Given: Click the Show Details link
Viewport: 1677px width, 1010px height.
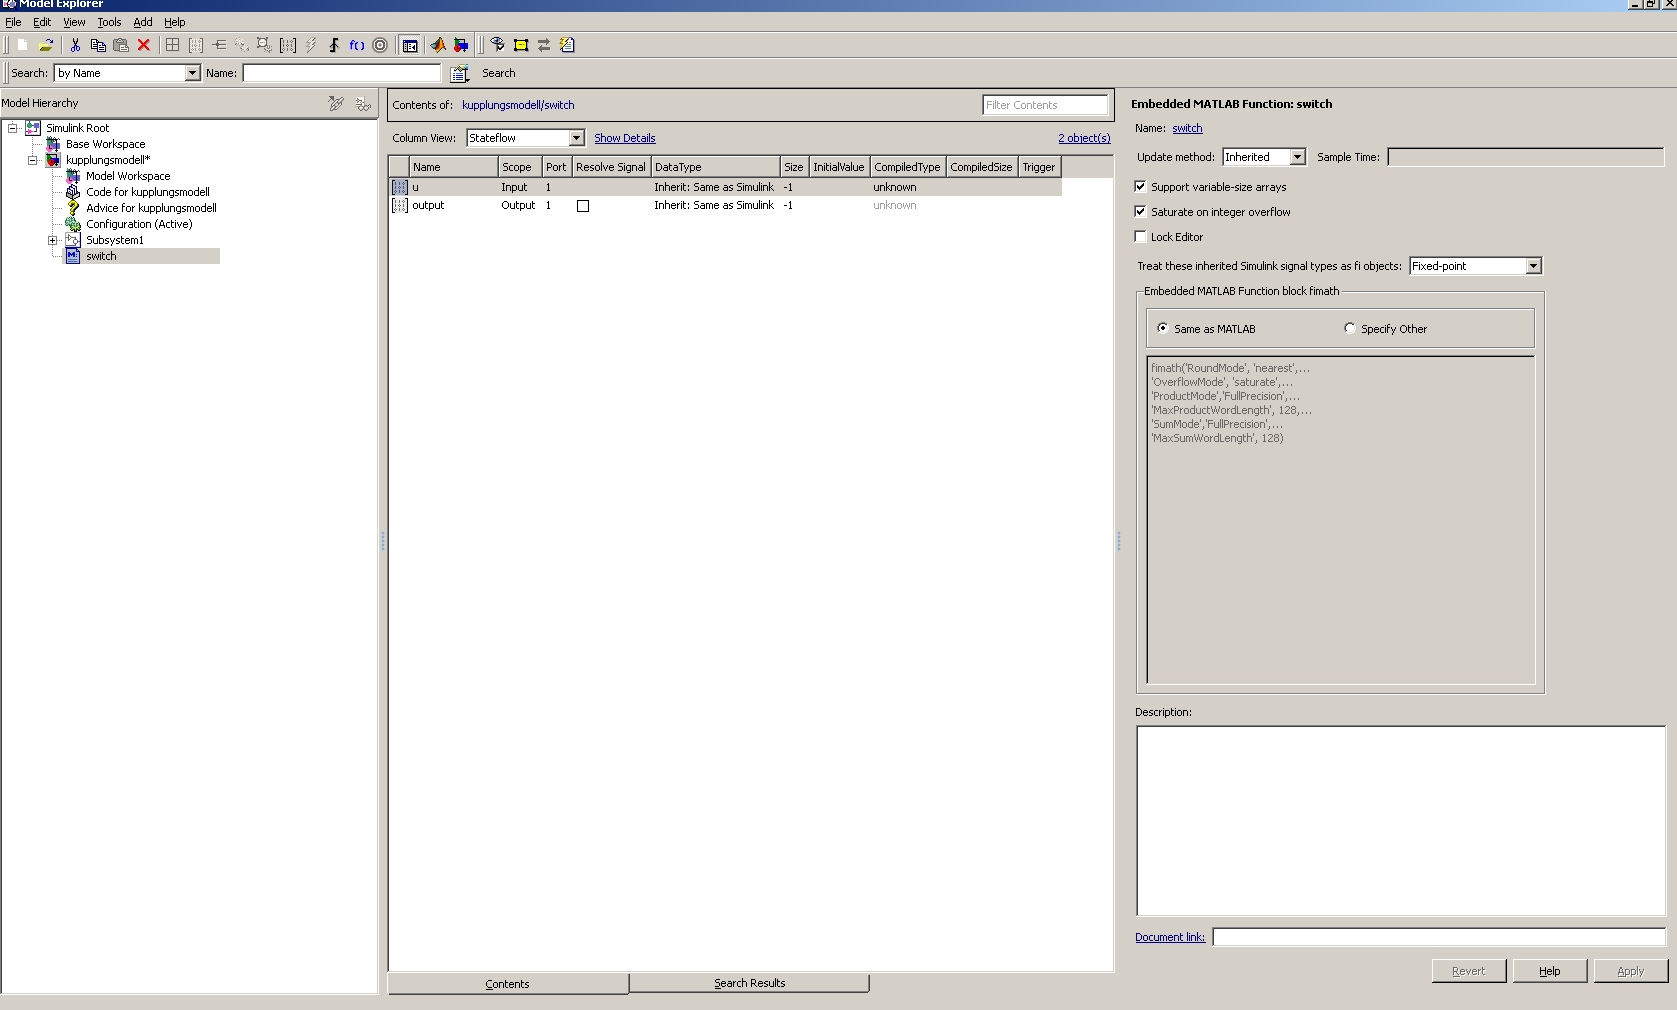Looking at the screenshot, I should coord(625,138).
